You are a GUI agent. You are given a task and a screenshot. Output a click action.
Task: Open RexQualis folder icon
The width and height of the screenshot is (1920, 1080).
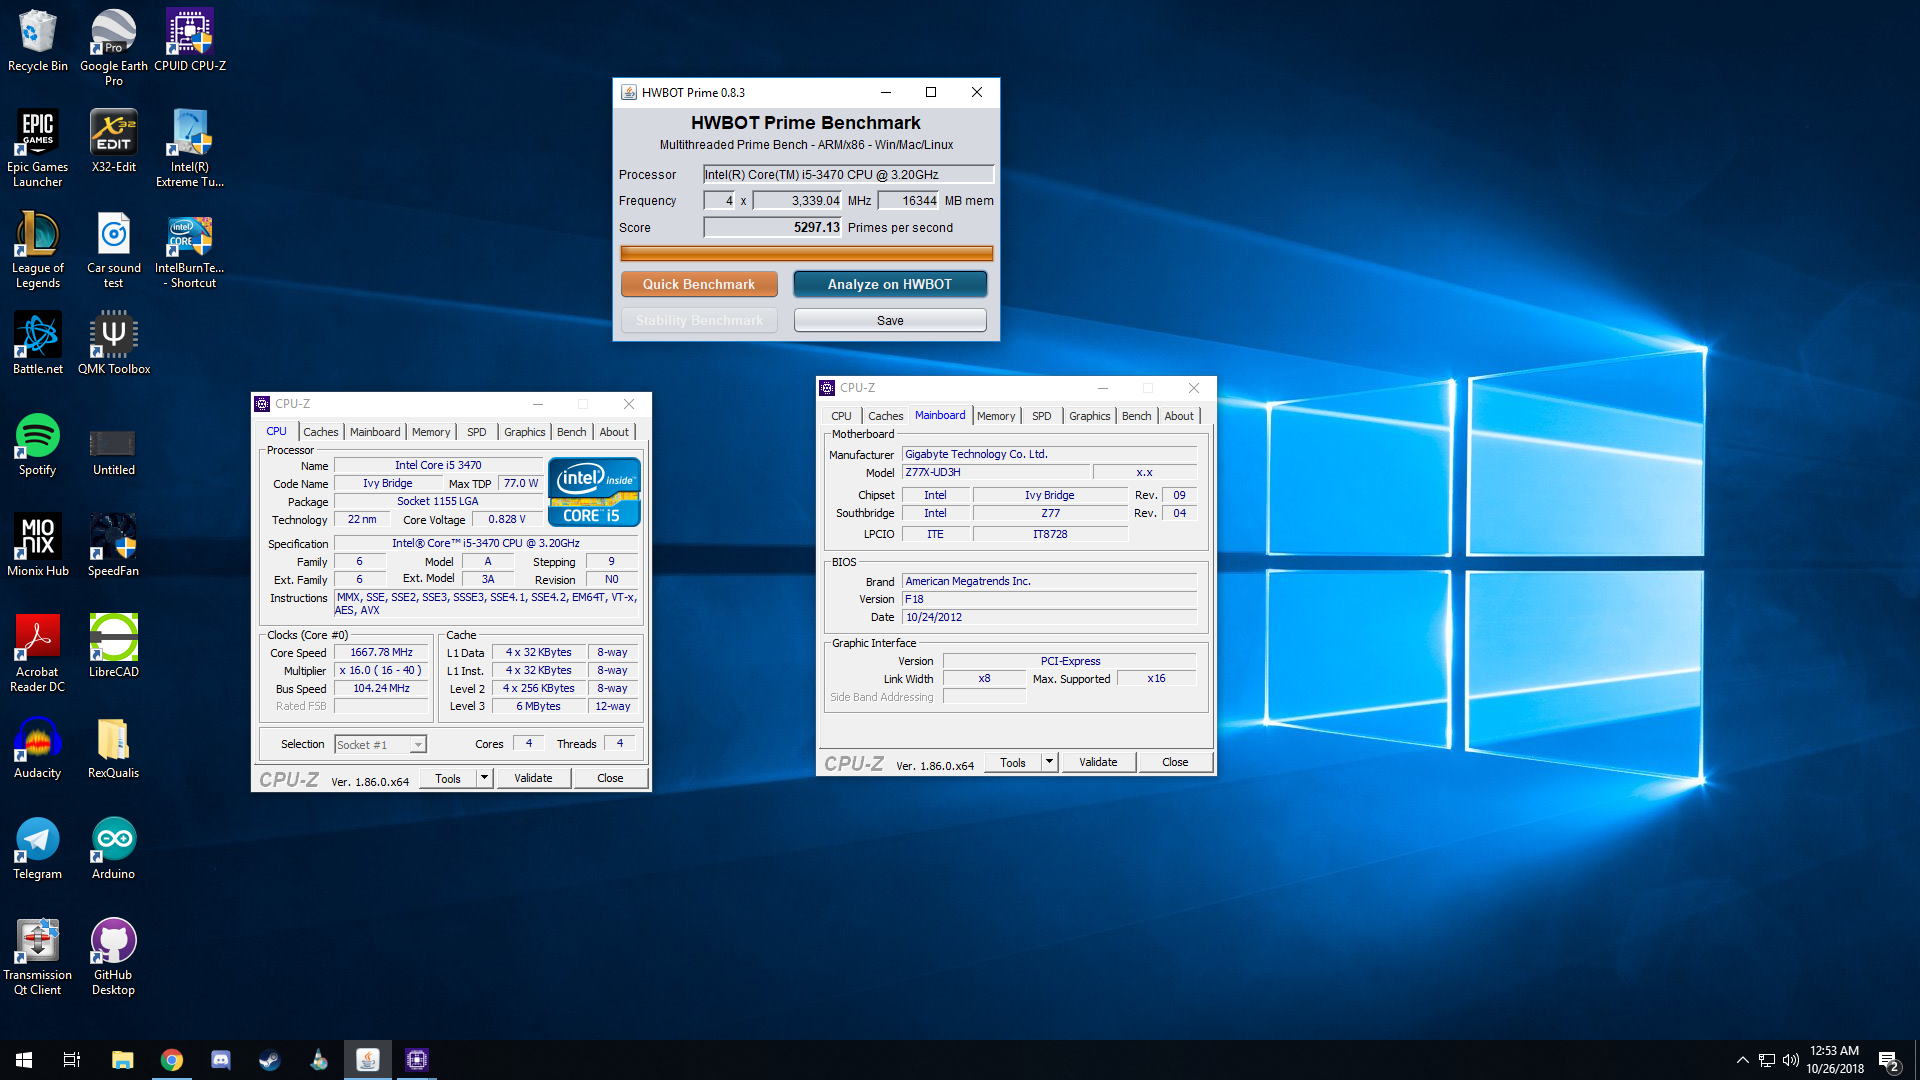(x=114, y=747)
